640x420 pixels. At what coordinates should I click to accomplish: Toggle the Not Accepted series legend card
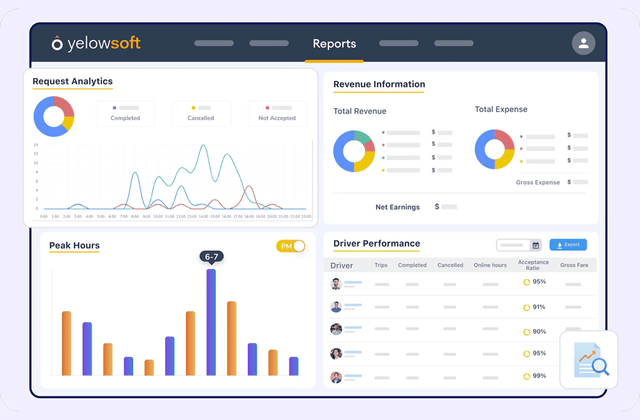277,112
